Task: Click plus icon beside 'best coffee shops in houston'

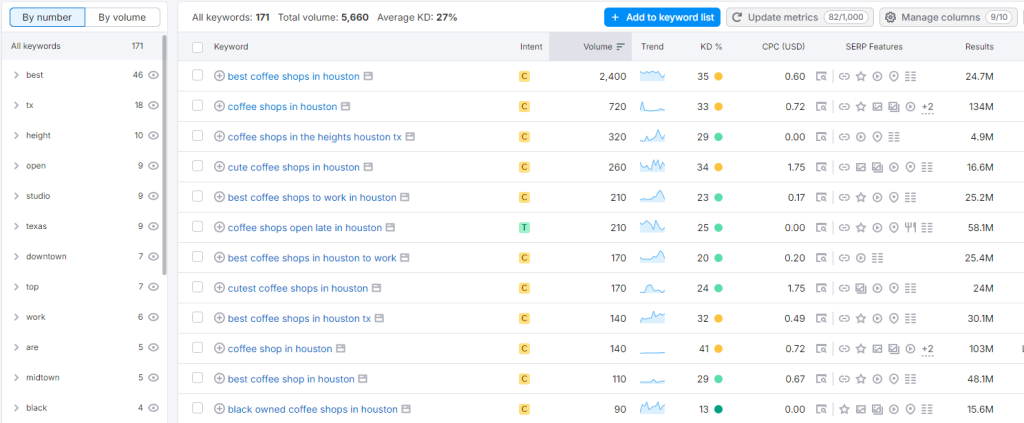Action: [219, 76]
